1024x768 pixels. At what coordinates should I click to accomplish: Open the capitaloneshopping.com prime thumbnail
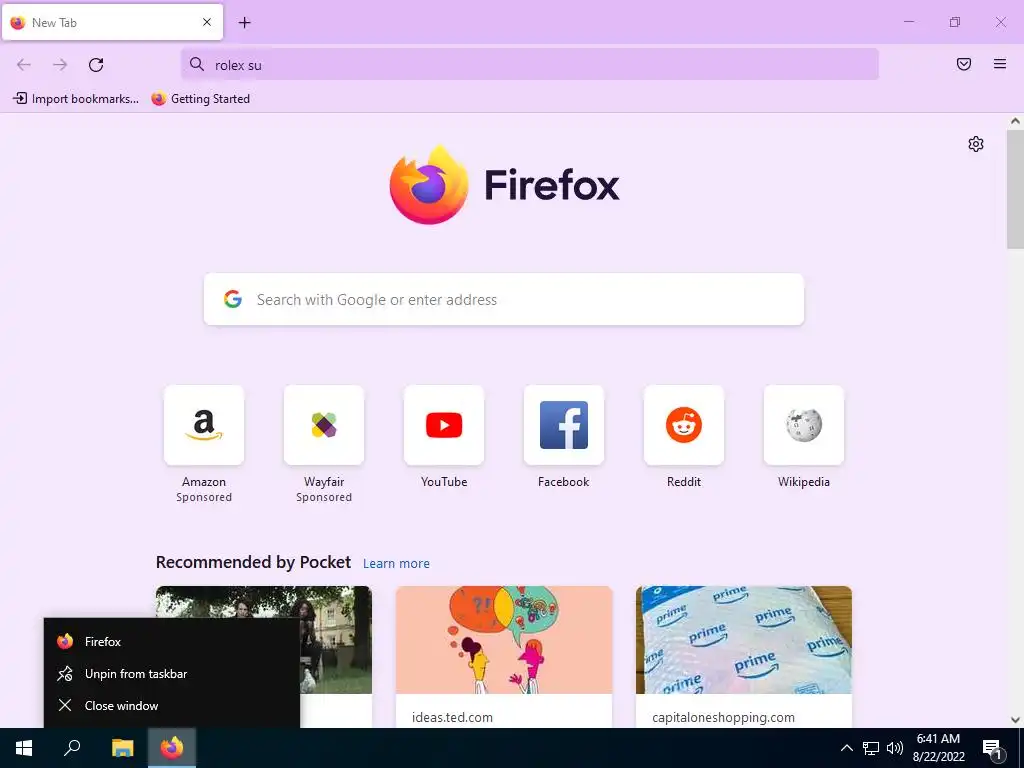[744, 640]
